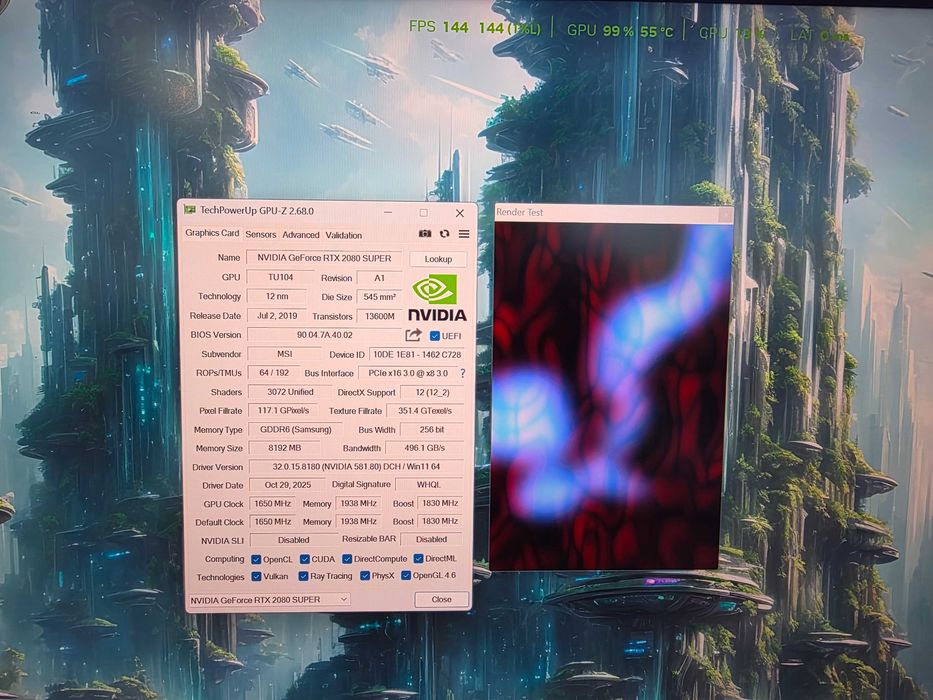
Task: Click the BIOS export share icon
Action: point(413,335)
